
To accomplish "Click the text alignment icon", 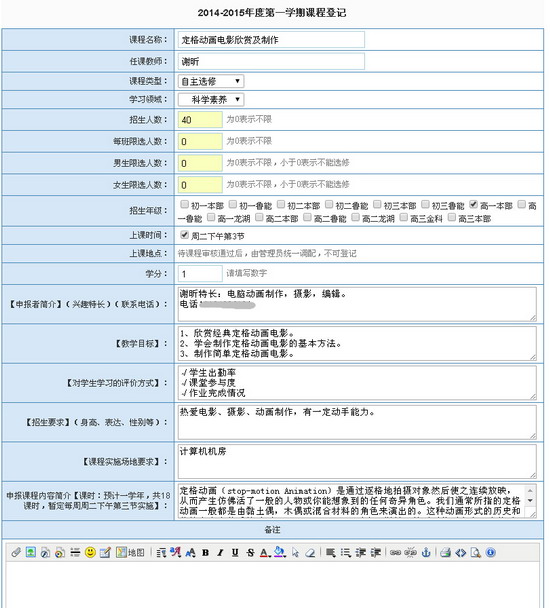I will click(330, 553).
